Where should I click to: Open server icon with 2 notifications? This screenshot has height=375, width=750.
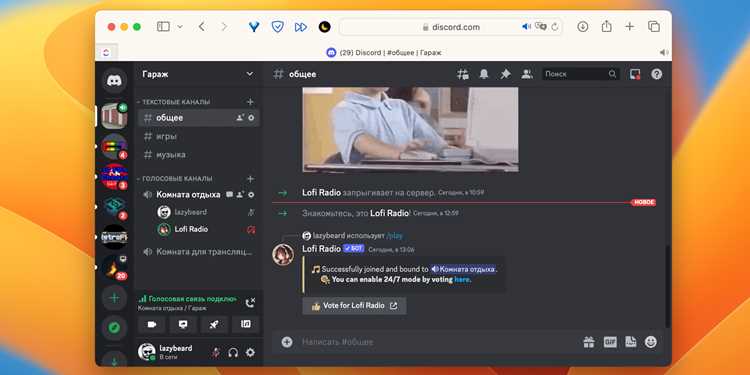click(x=114, y=207)
